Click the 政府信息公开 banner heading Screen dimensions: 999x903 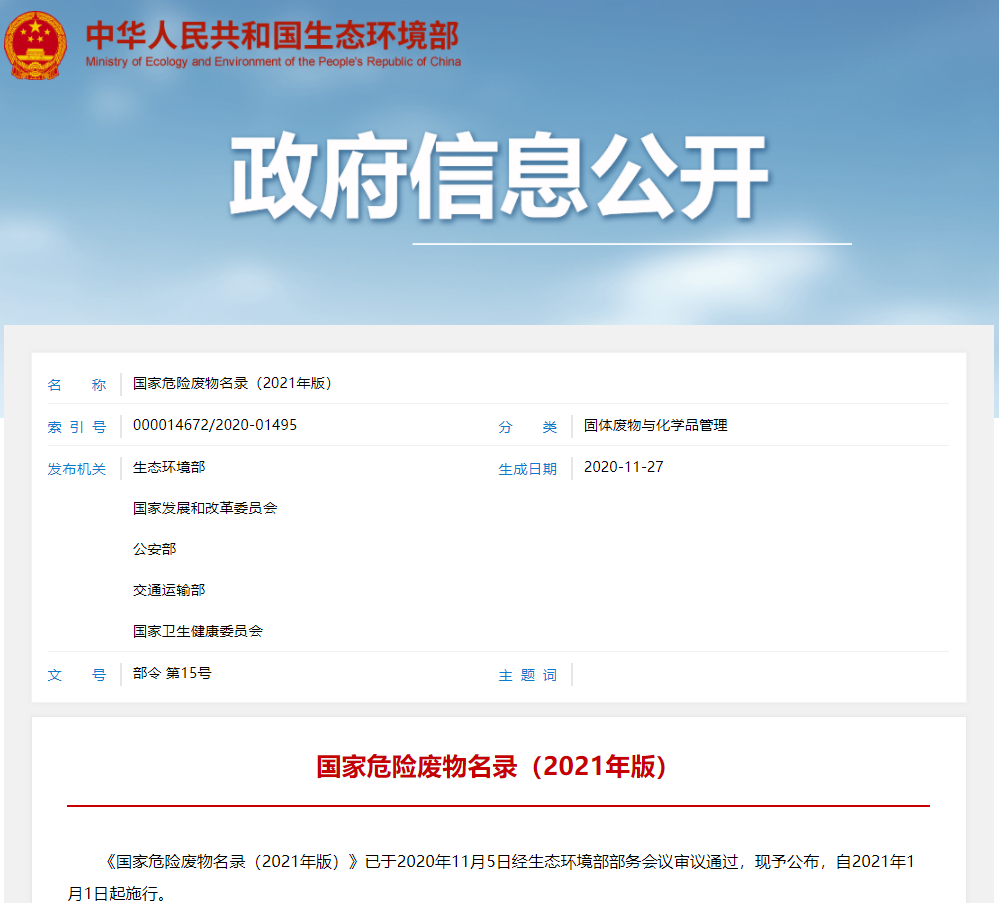pos(499,177)
